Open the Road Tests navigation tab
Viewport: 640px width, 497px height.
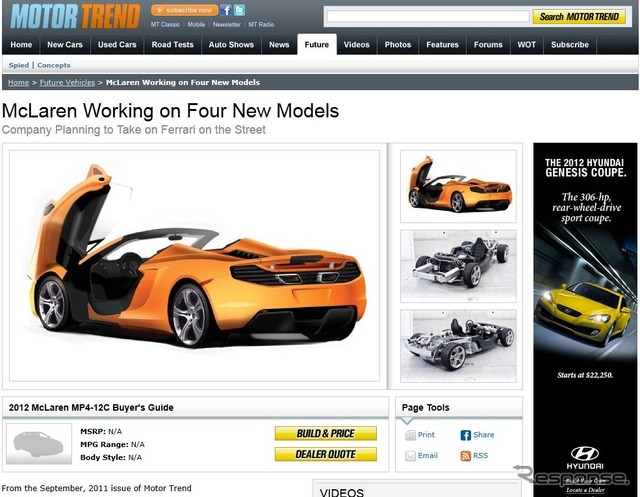(x=172, y=44)
